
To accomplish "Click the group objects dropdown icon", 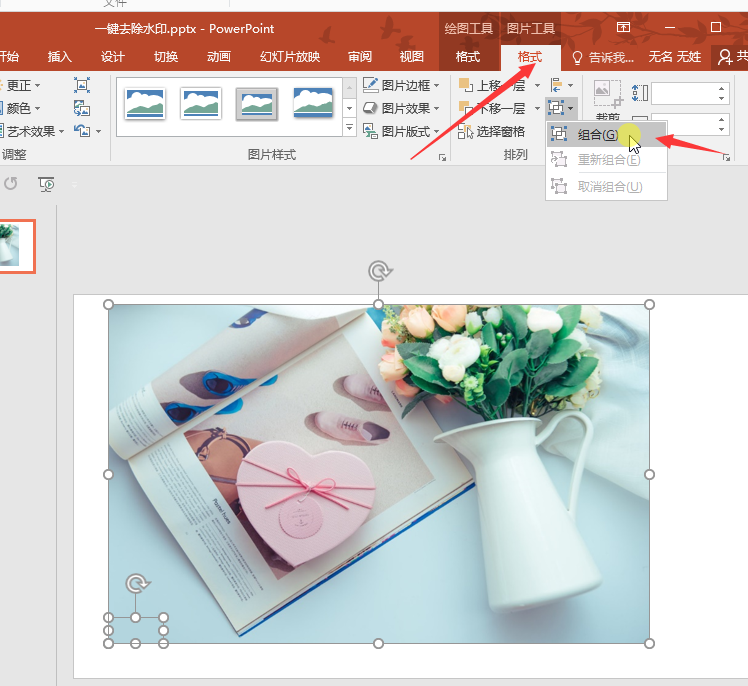I will [x=561, y=108].
